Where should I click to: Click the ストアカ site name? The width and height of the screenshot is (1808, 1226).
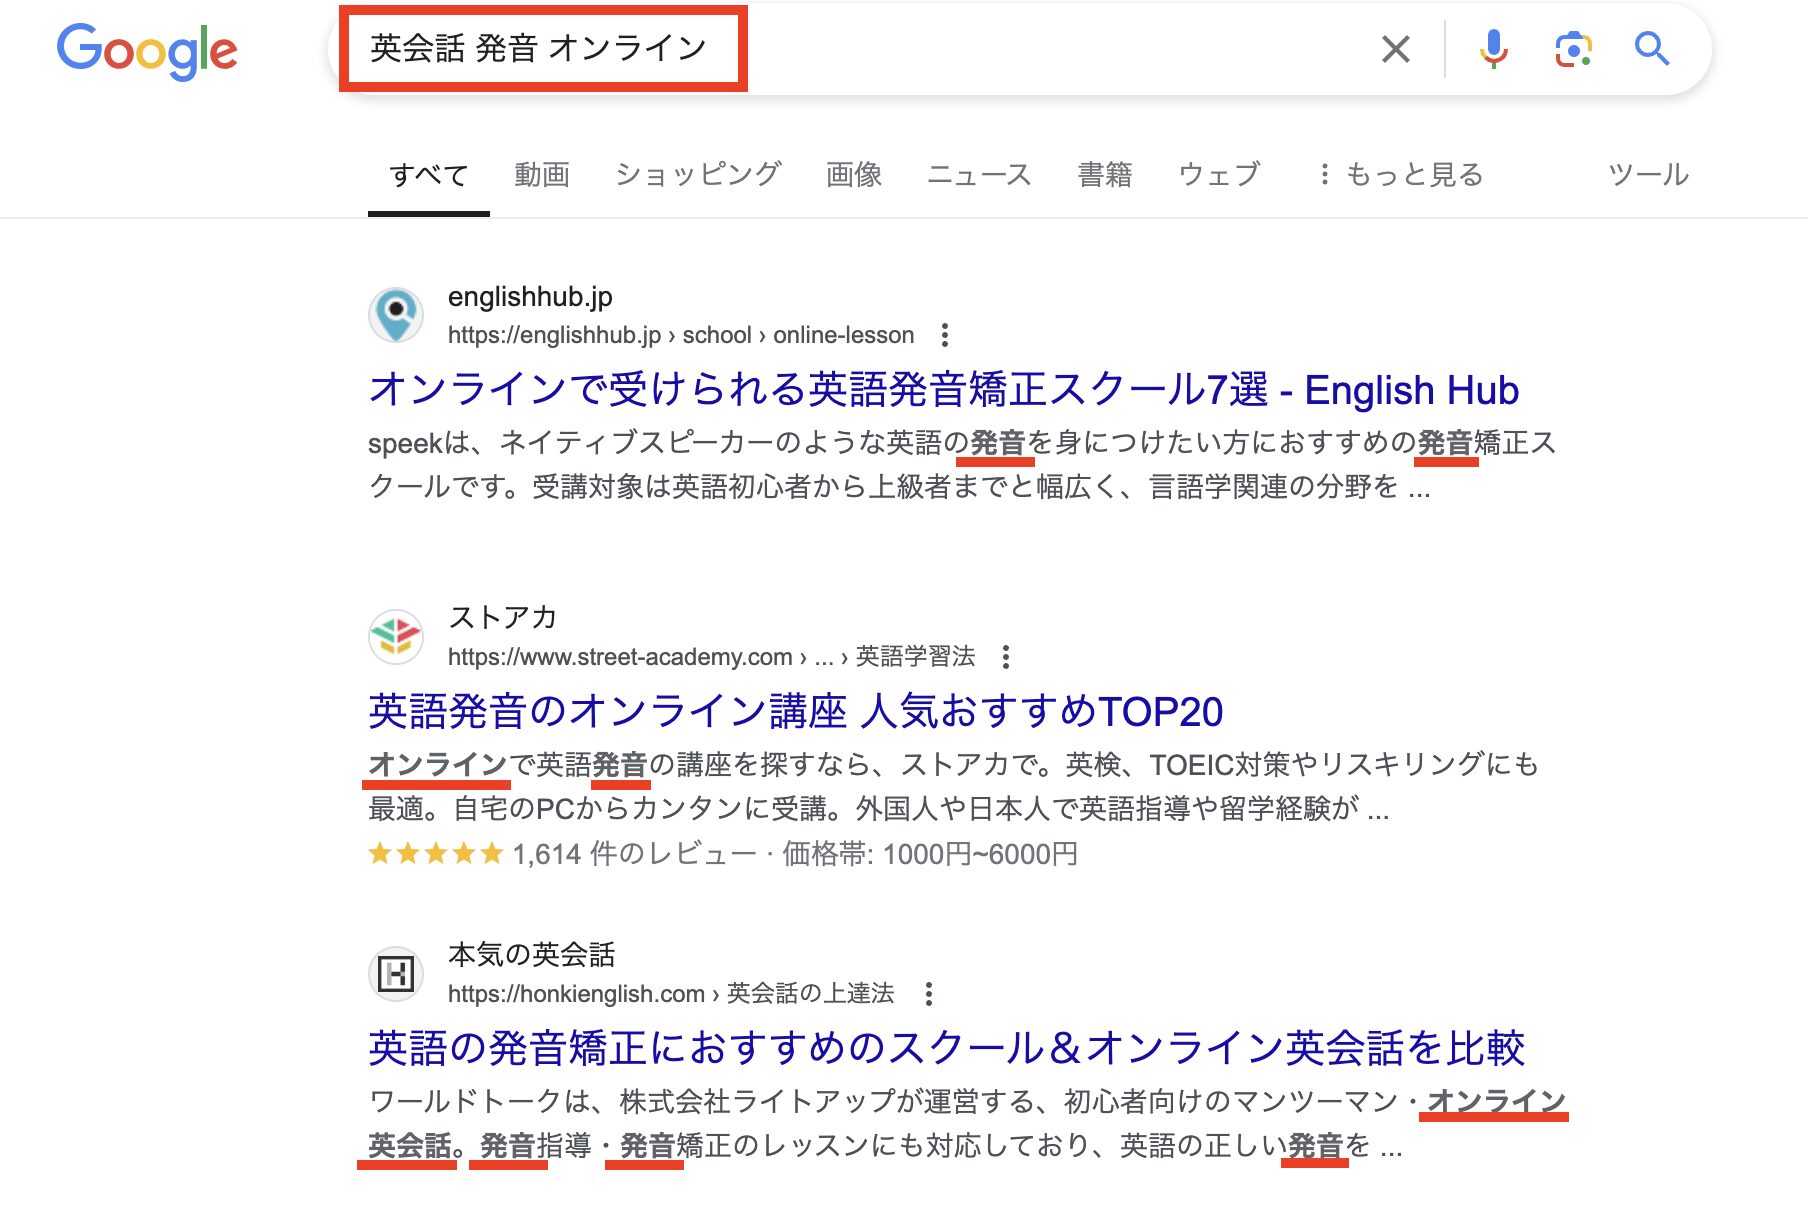[x=502, y=618]
